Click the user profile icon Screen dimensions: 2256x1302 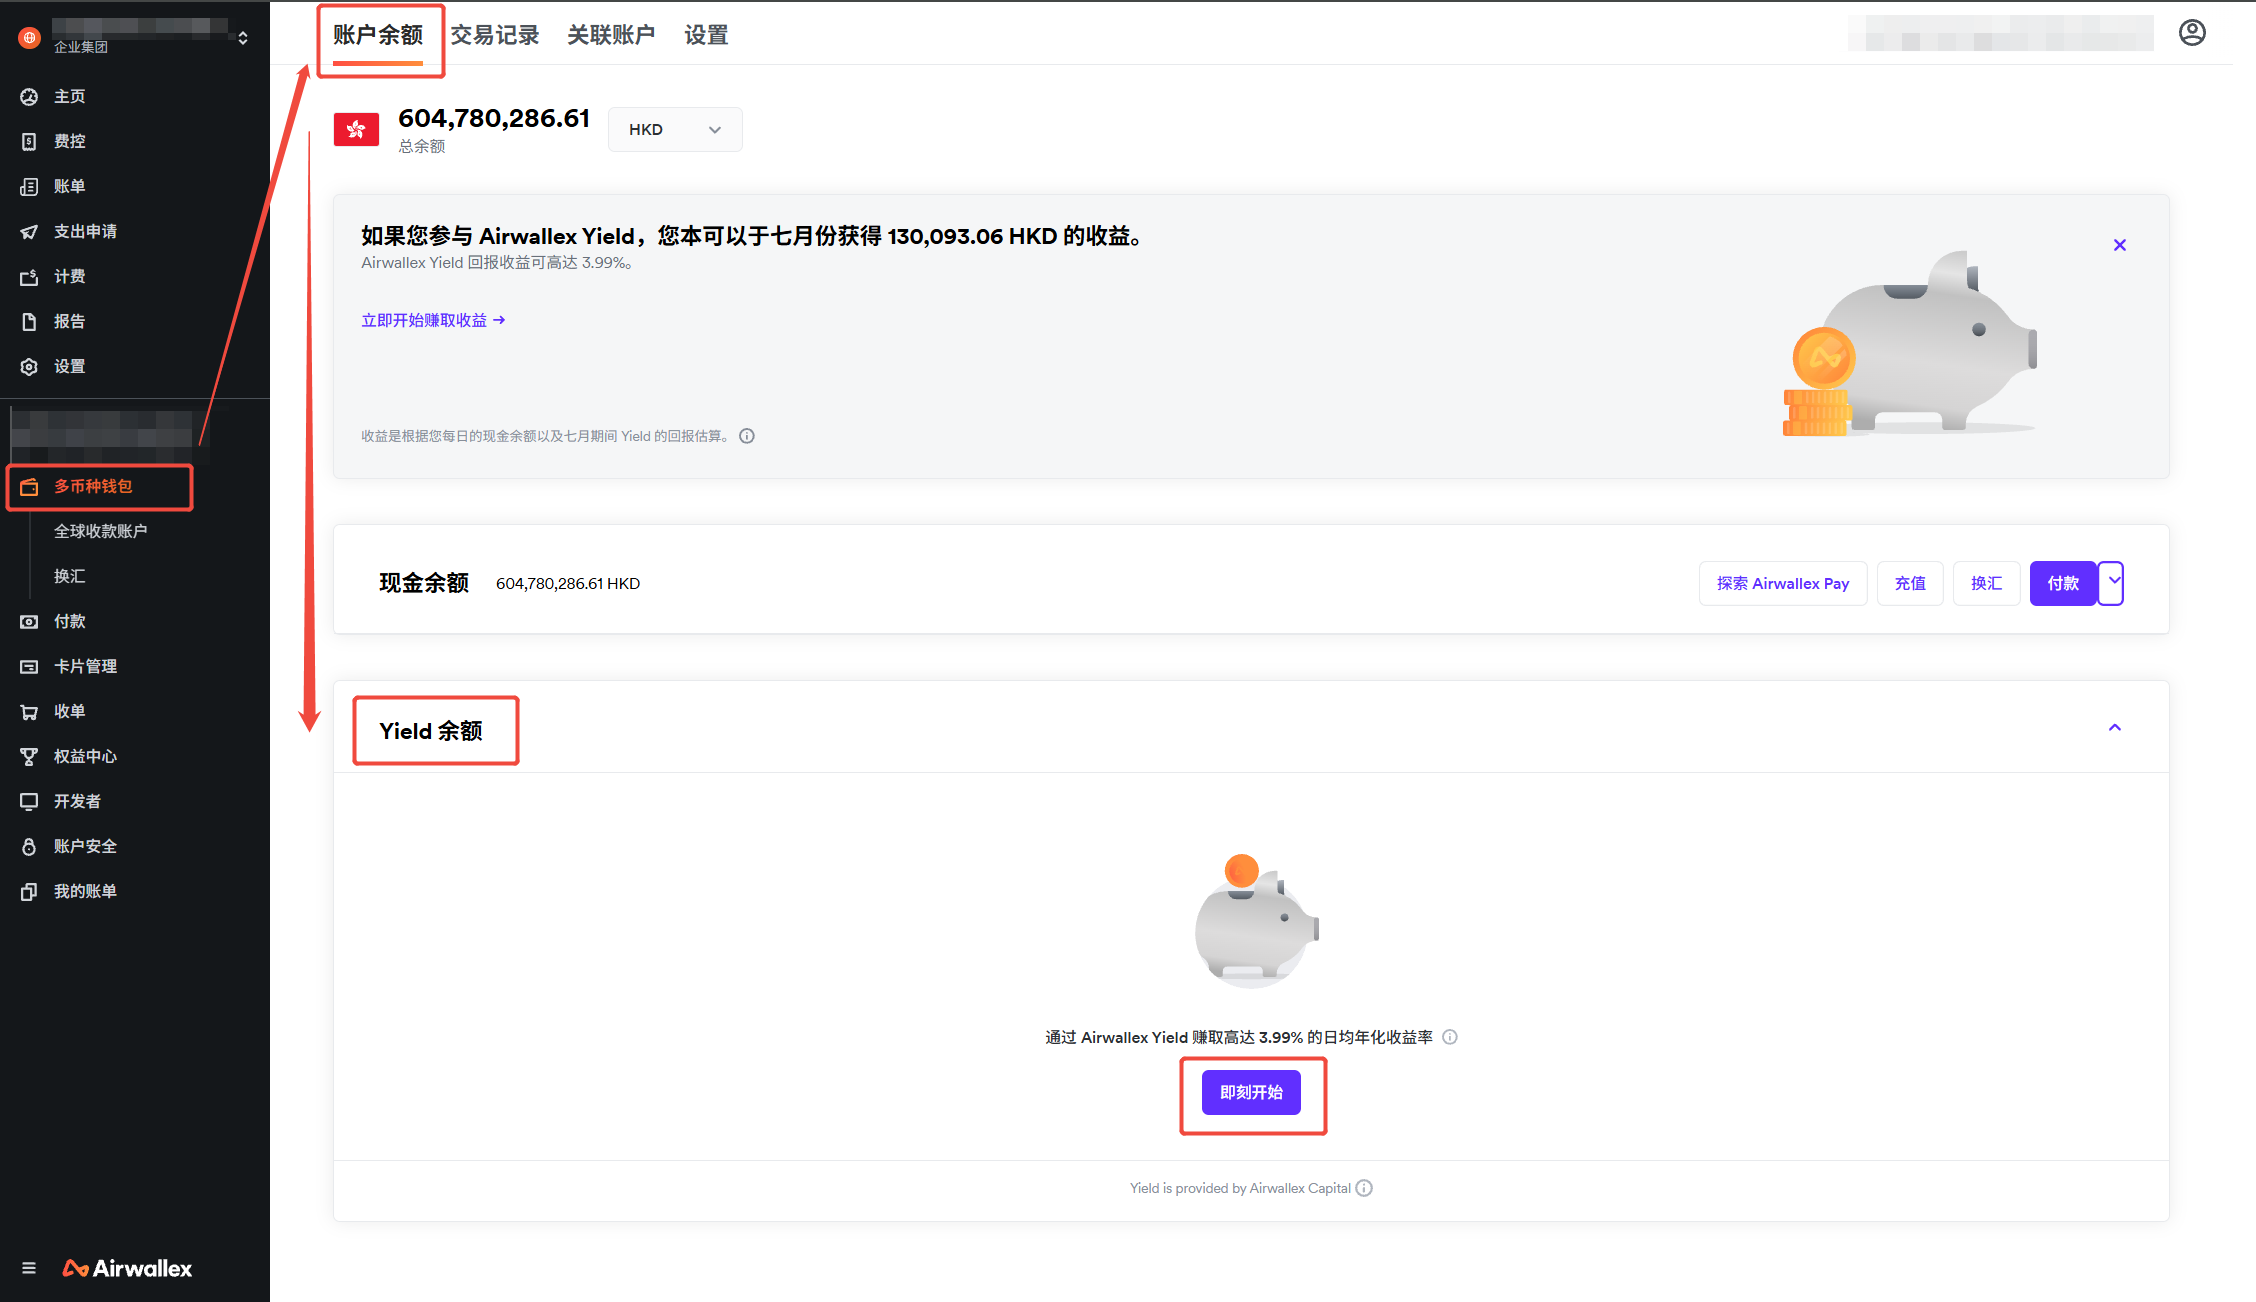2192,33
